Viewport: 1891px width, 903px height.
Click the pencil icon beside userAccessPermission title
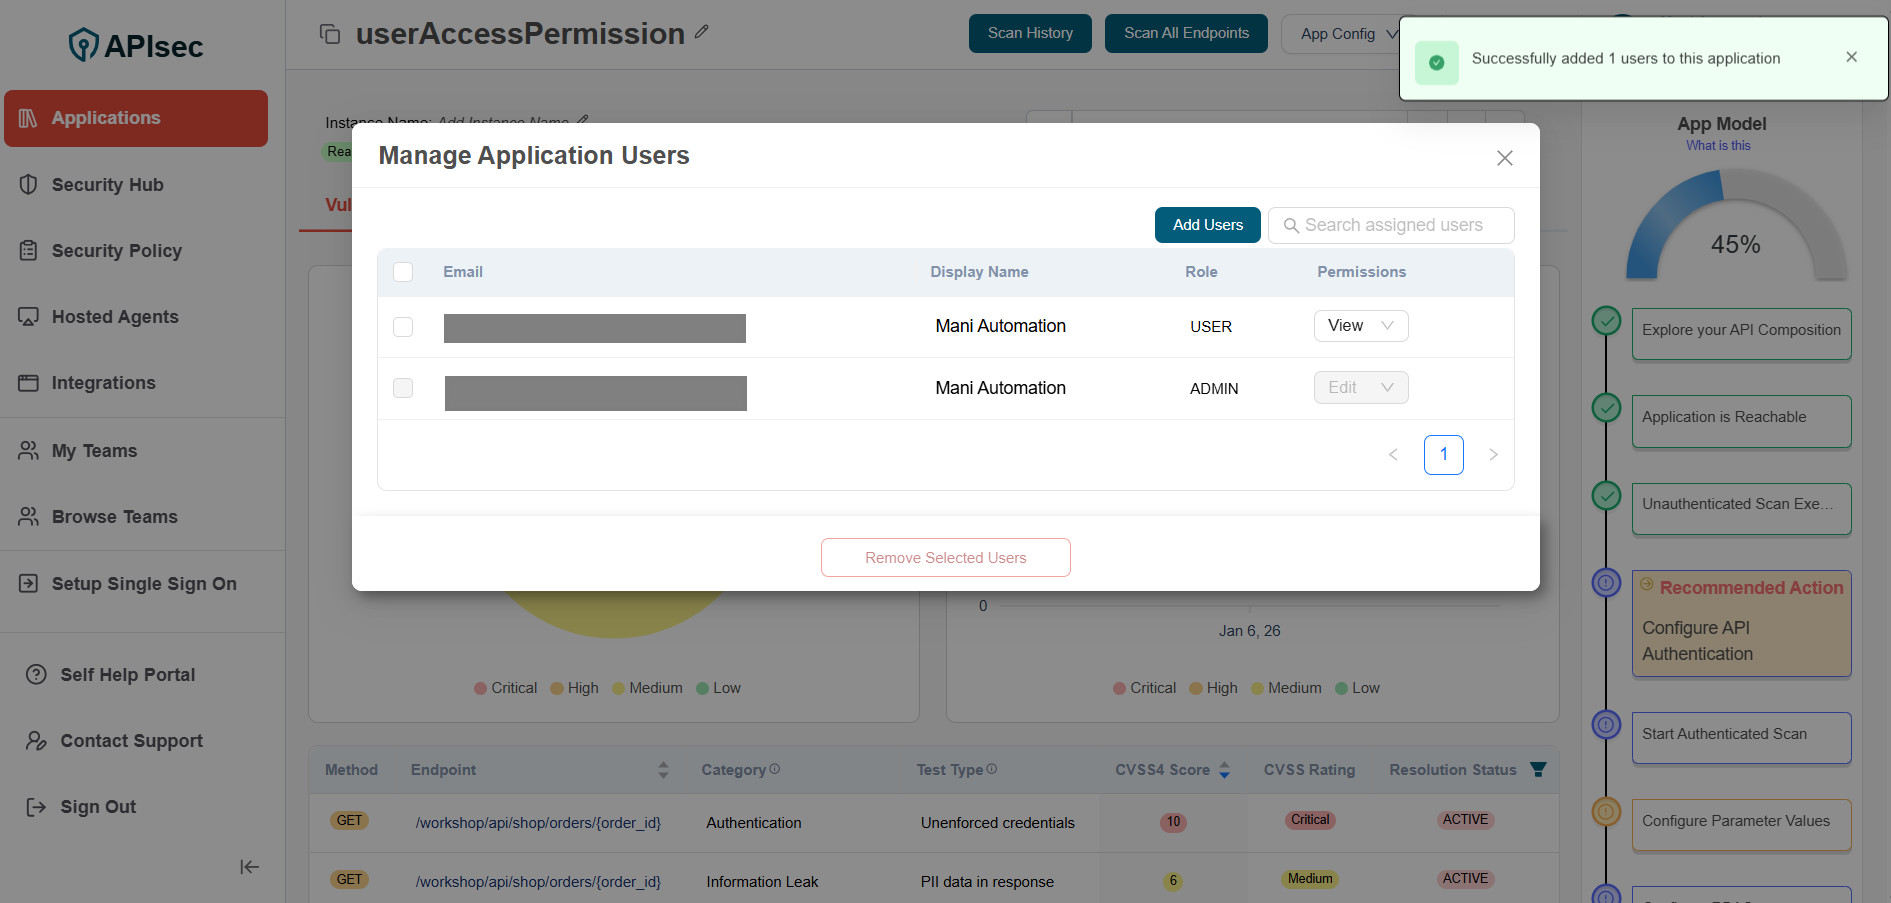(x=702, y=32)
